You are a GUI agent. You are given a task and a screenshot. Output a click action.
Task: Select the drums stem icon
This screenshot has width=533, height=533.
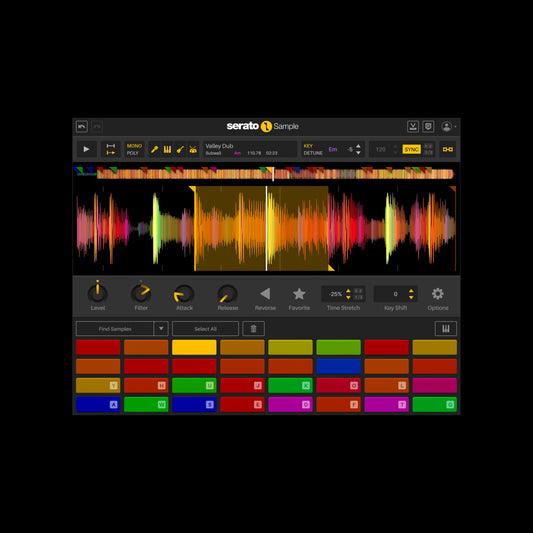click(193, 149)
